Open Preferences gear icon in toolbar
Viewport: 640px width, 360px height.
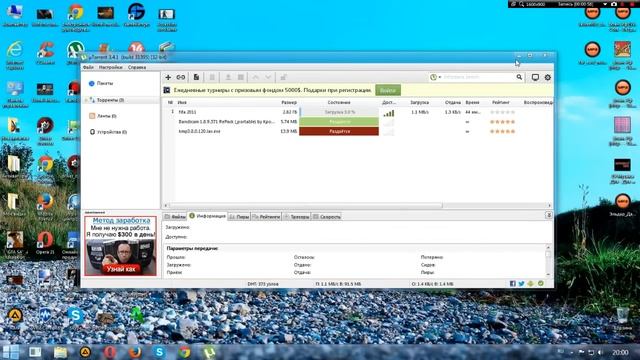[x=548, y=77]
